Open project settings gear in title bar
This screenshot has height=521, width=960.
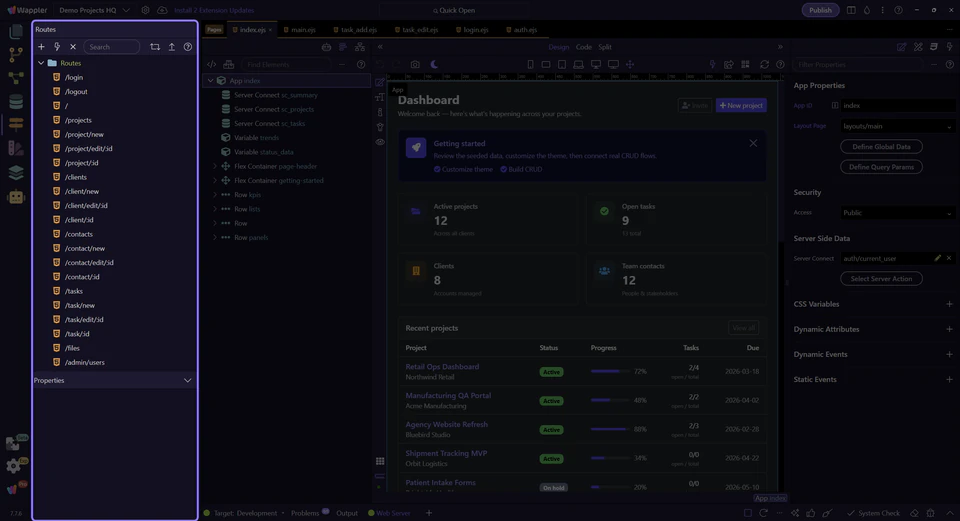point(145,10)
